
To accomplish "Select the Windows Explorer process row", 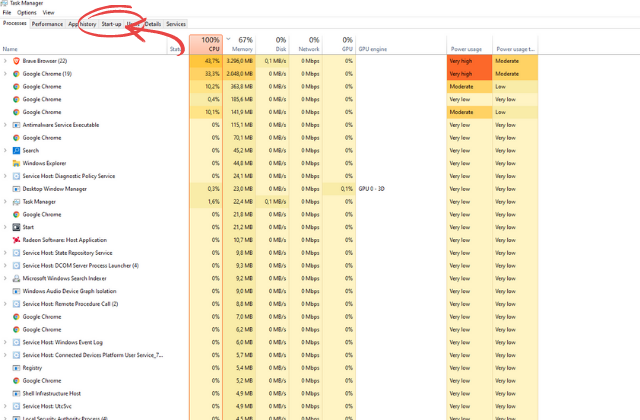I will [269, 163].
